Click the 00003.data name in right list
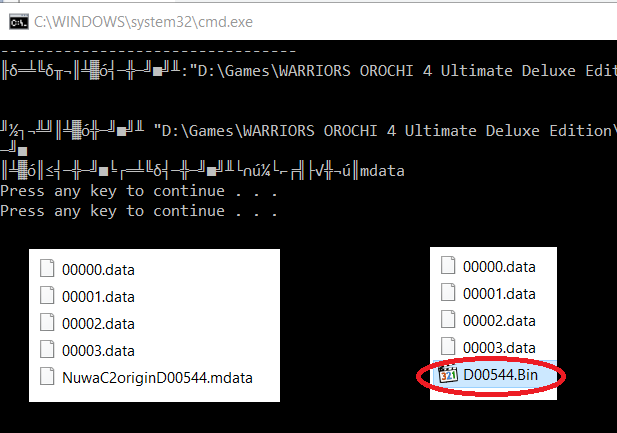This screenshot has width=617, height=433. 499,348
